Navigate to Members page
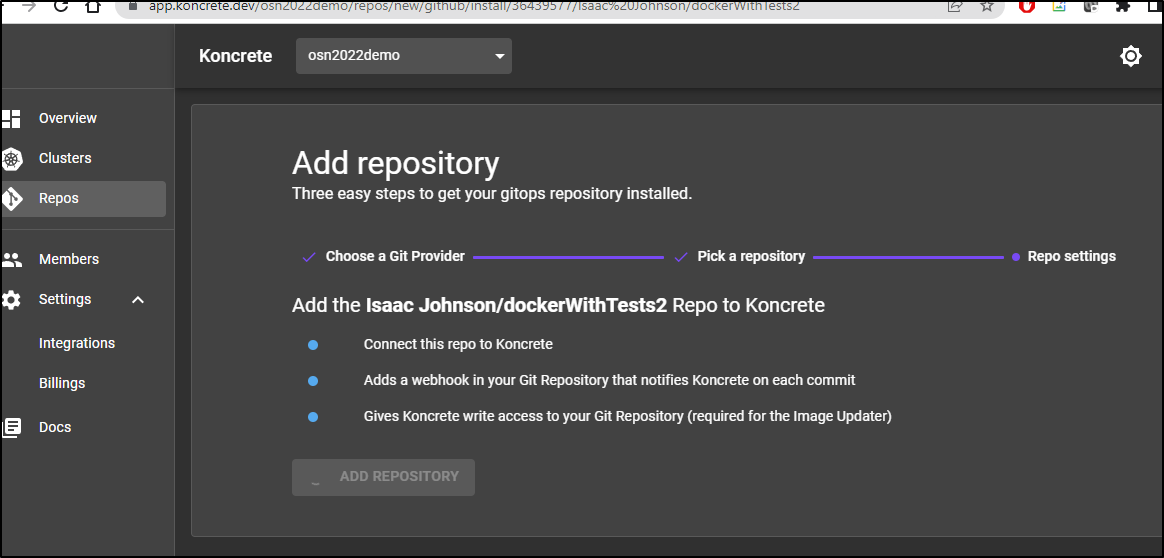Viewport: 1164px width, 558px height. (68, 259)
